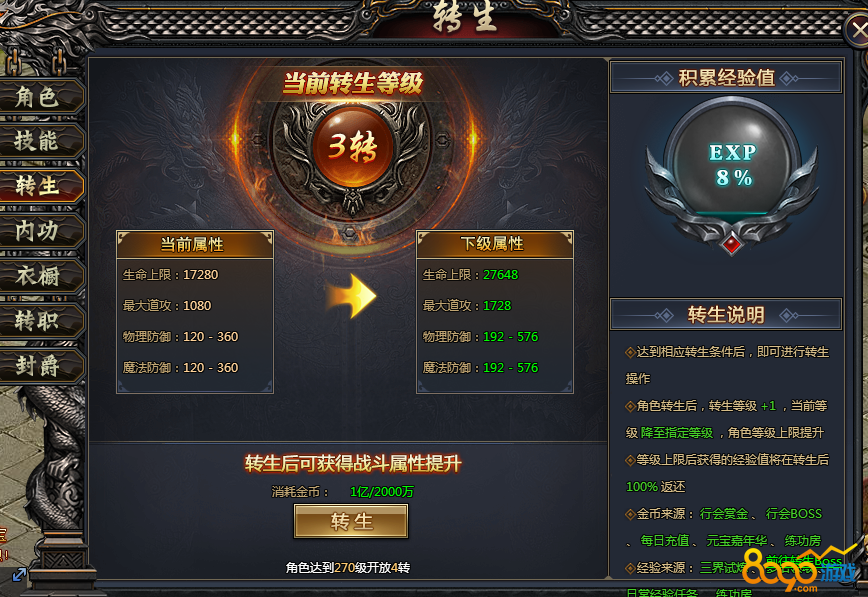
Task: Open the 行会BOSS link
Action: point(793,514)
